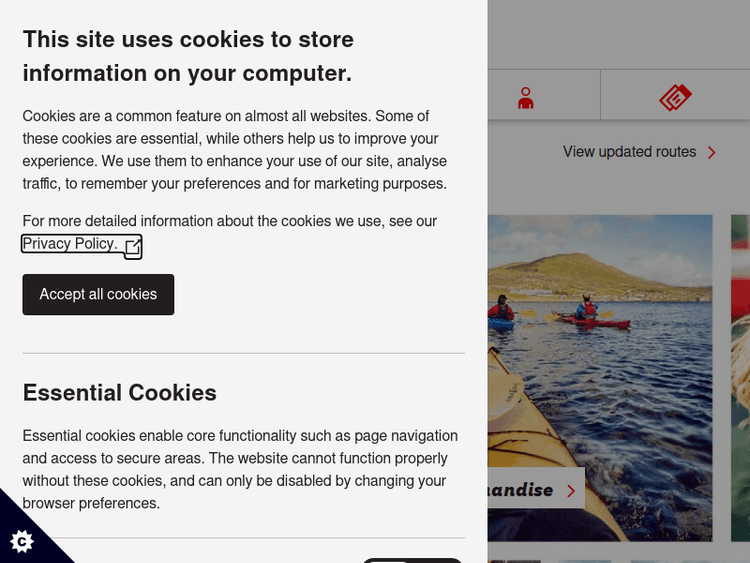The width and height of the screenshot is (750, 563).
Task: Open the Privacy Policy link
Action: coord(69,244)
